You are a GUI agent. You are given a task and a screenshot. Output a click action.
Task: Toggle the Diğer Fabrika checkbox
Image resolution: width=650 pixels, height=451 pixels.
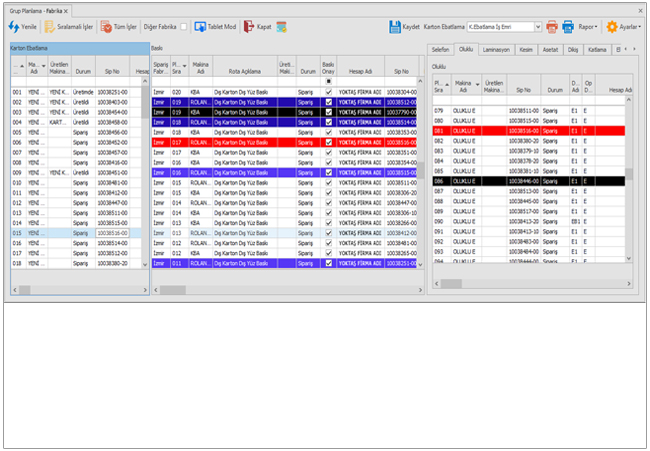point(184,27)
